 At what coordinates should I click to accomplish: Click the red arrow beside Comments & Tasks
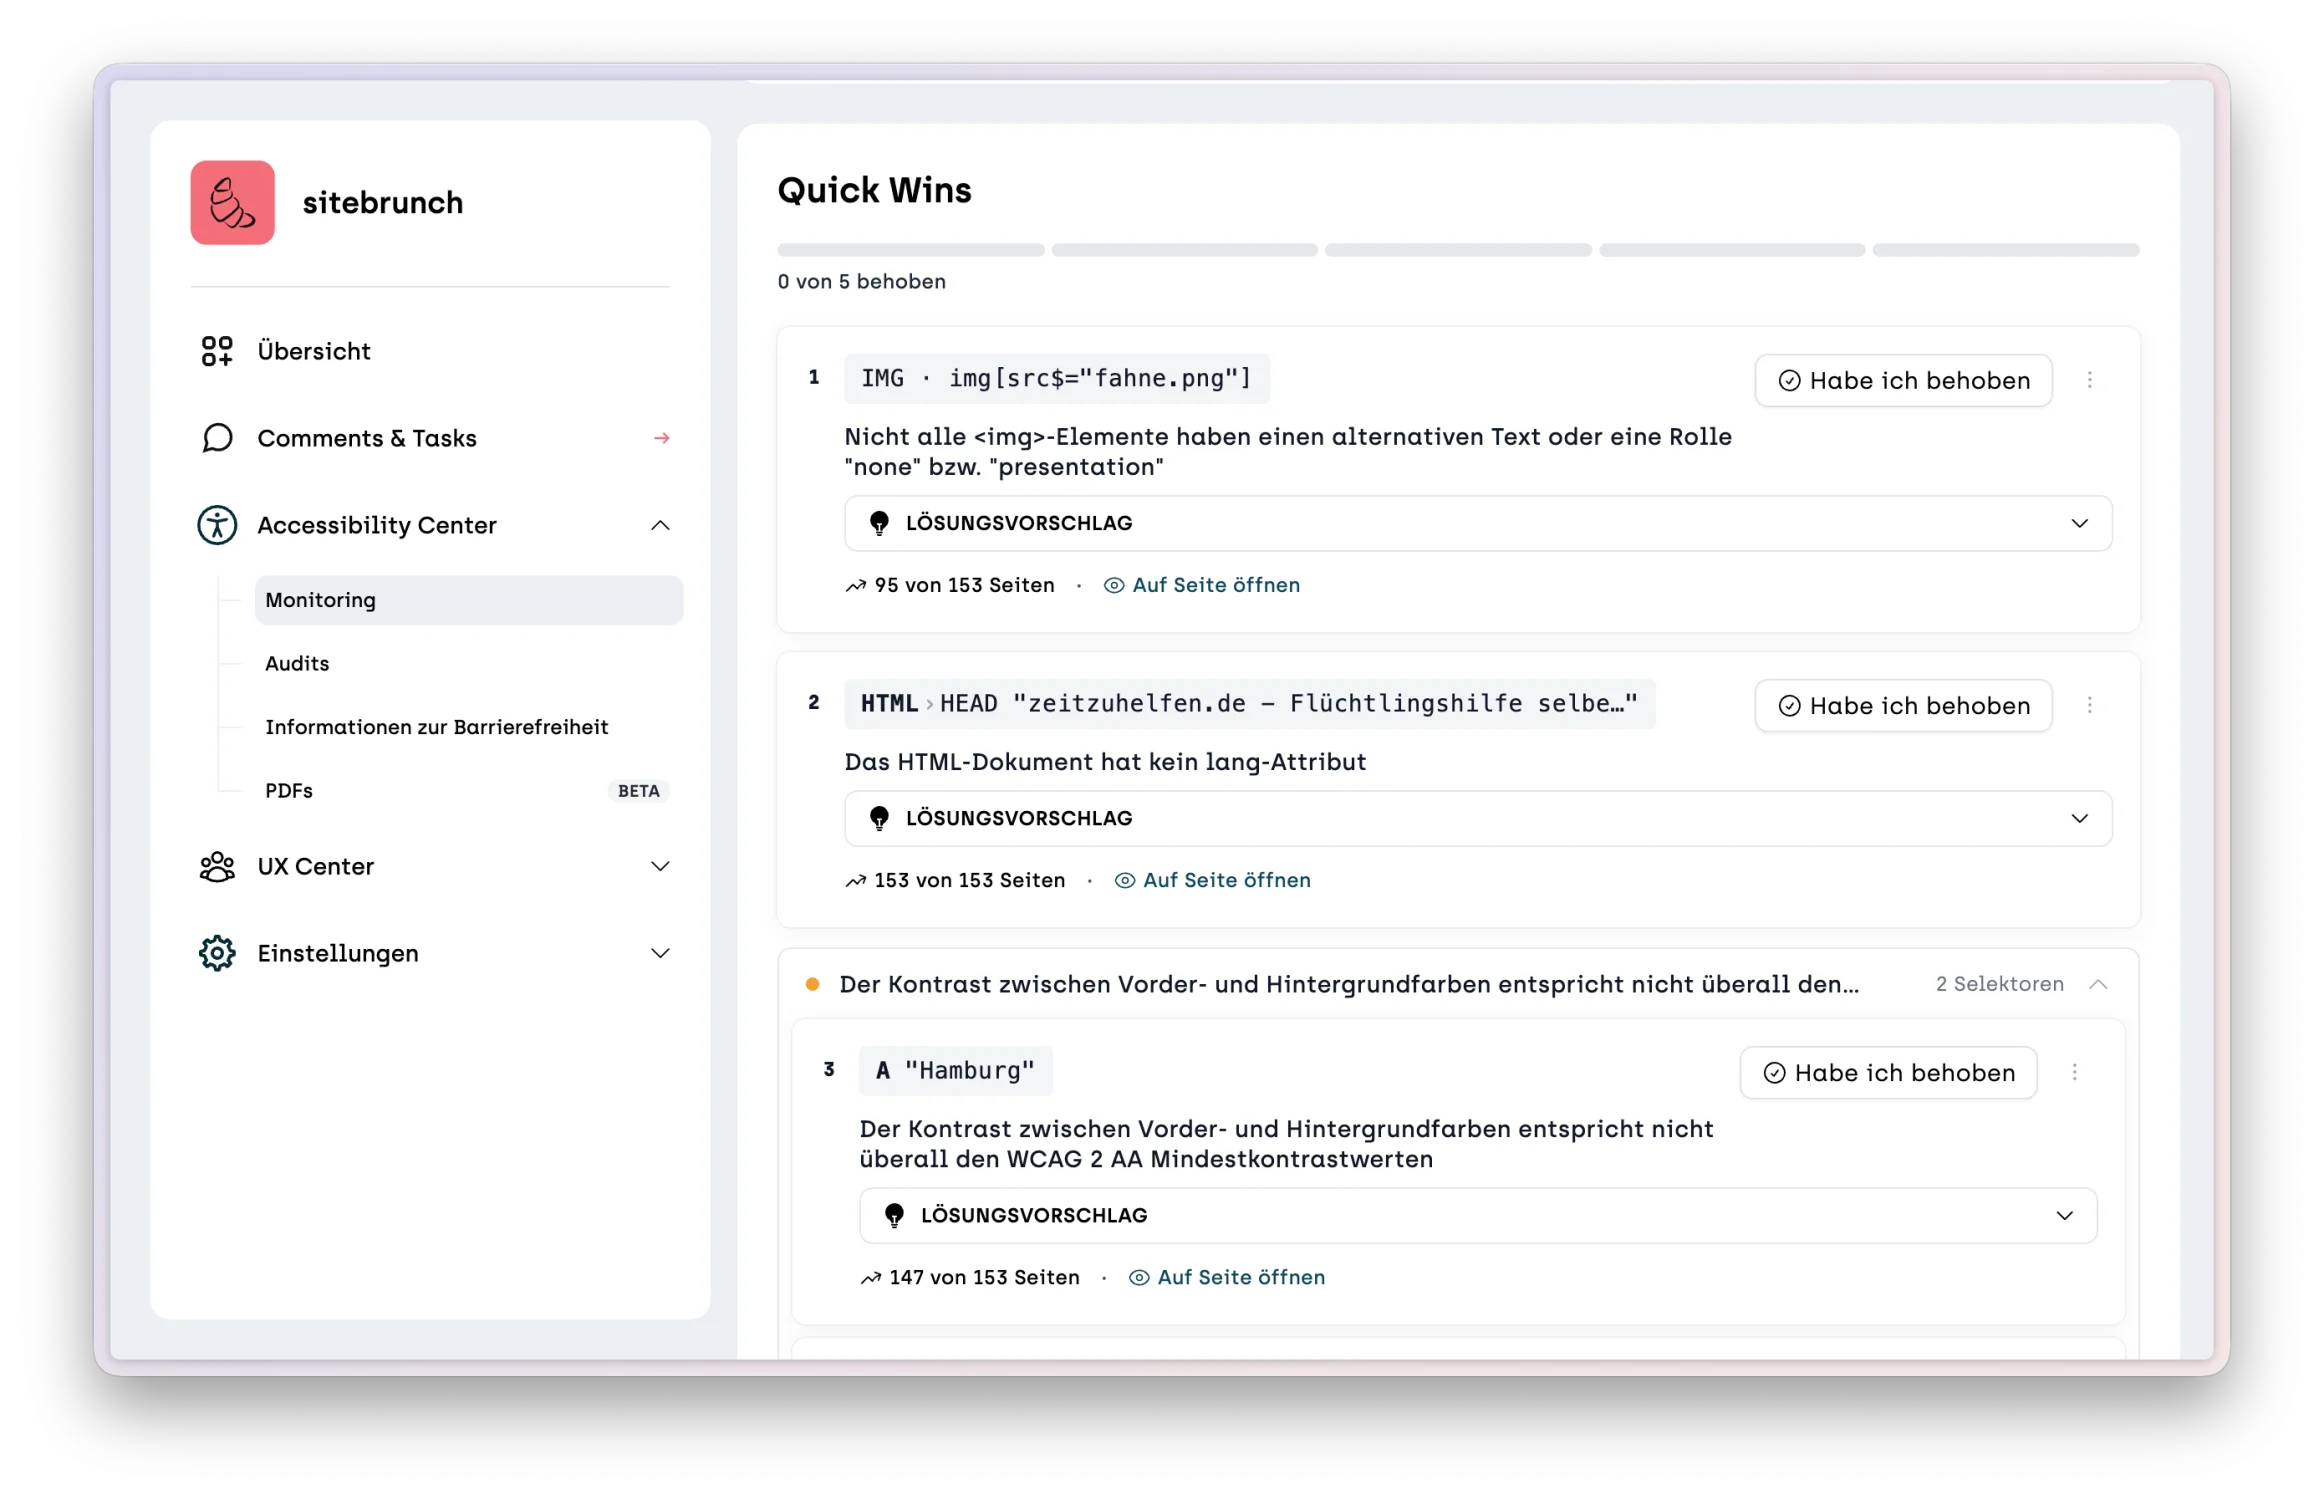pos(661,438)
